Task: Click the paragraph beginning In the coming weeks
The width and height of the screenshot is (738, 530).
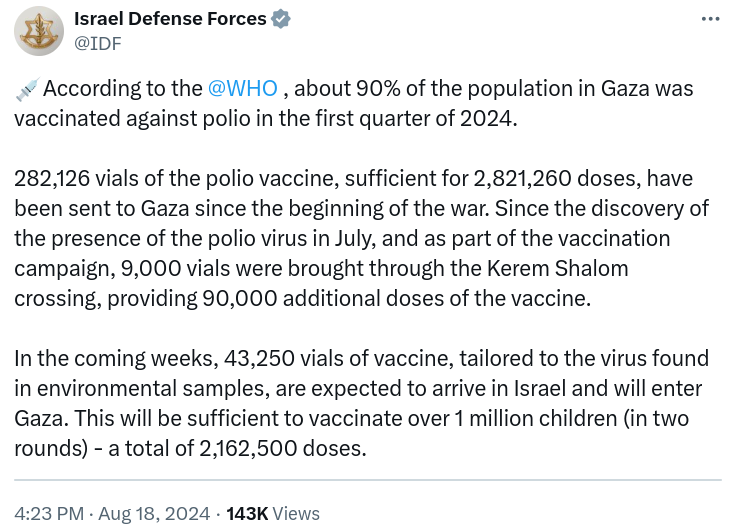Action: pos(361,403)
